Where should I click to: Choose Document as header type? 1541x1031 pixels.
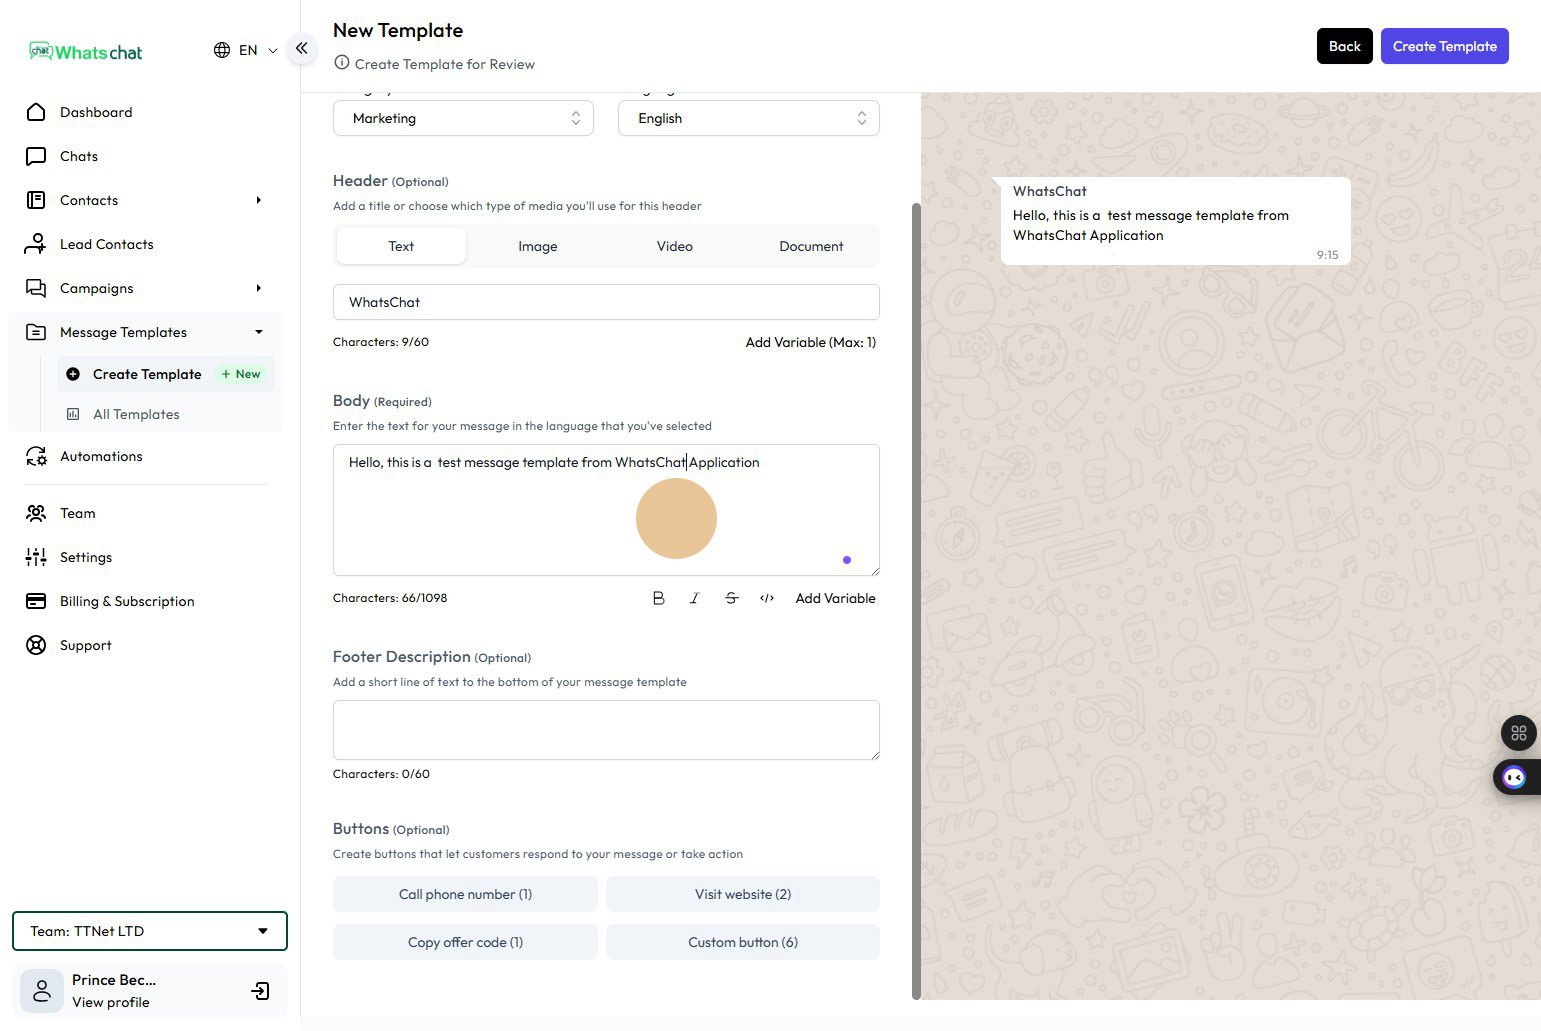click(x=811, y=246)
